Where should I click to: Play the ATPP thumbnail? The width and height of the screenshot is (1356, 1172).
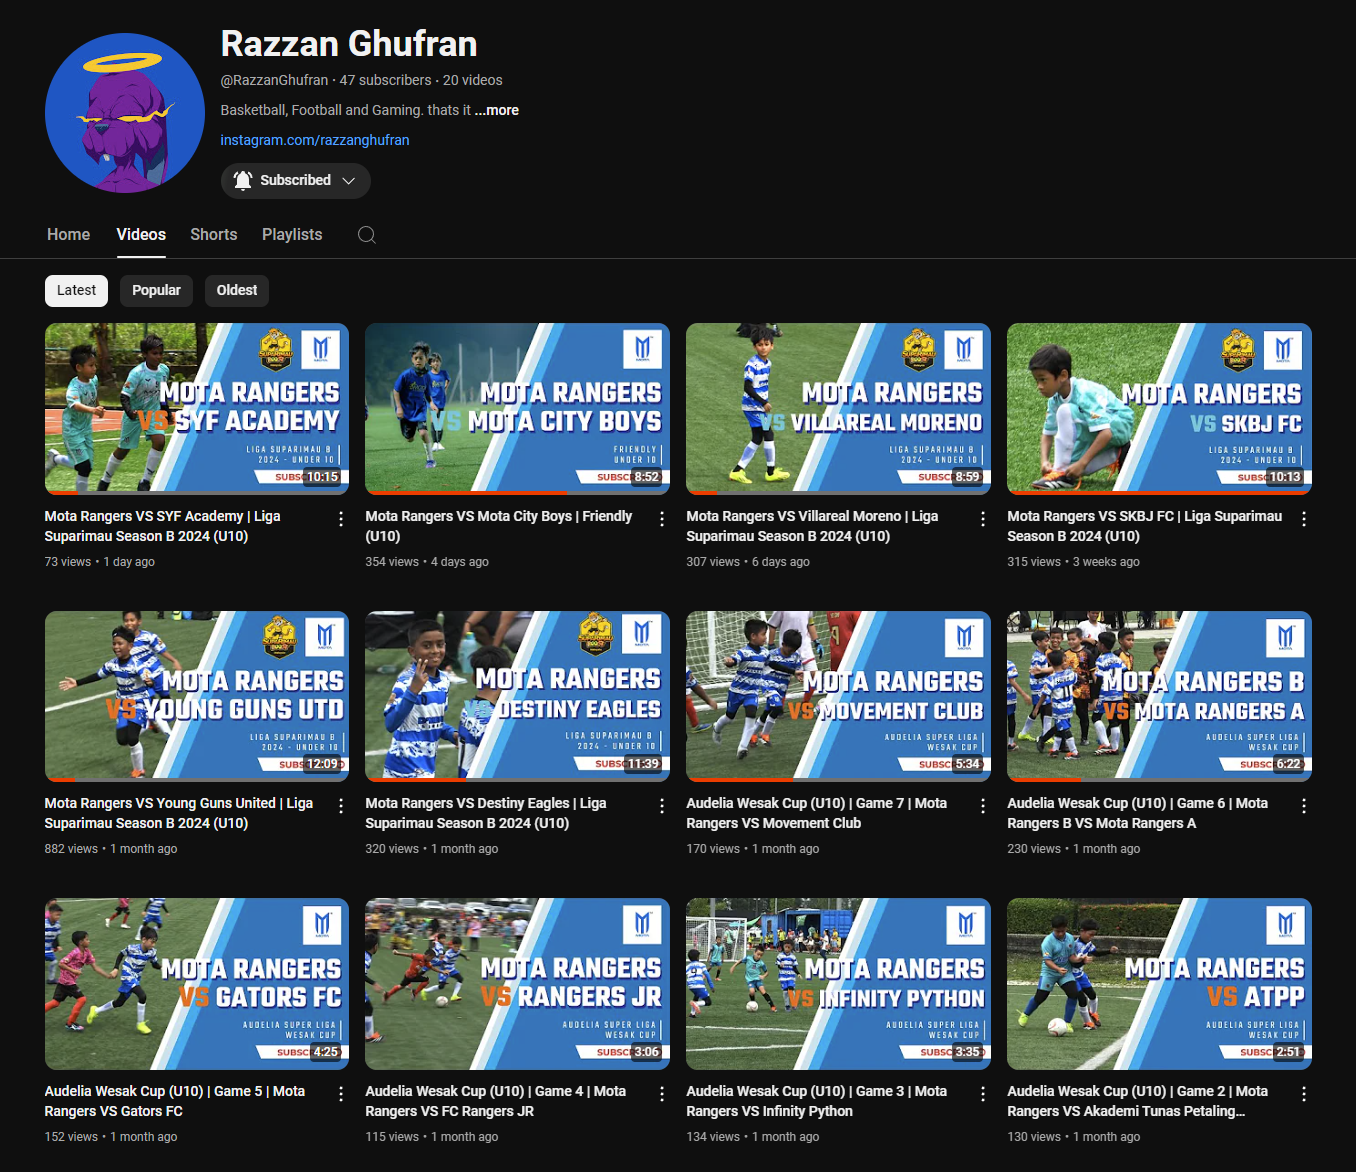click(x=1159, y=984)
